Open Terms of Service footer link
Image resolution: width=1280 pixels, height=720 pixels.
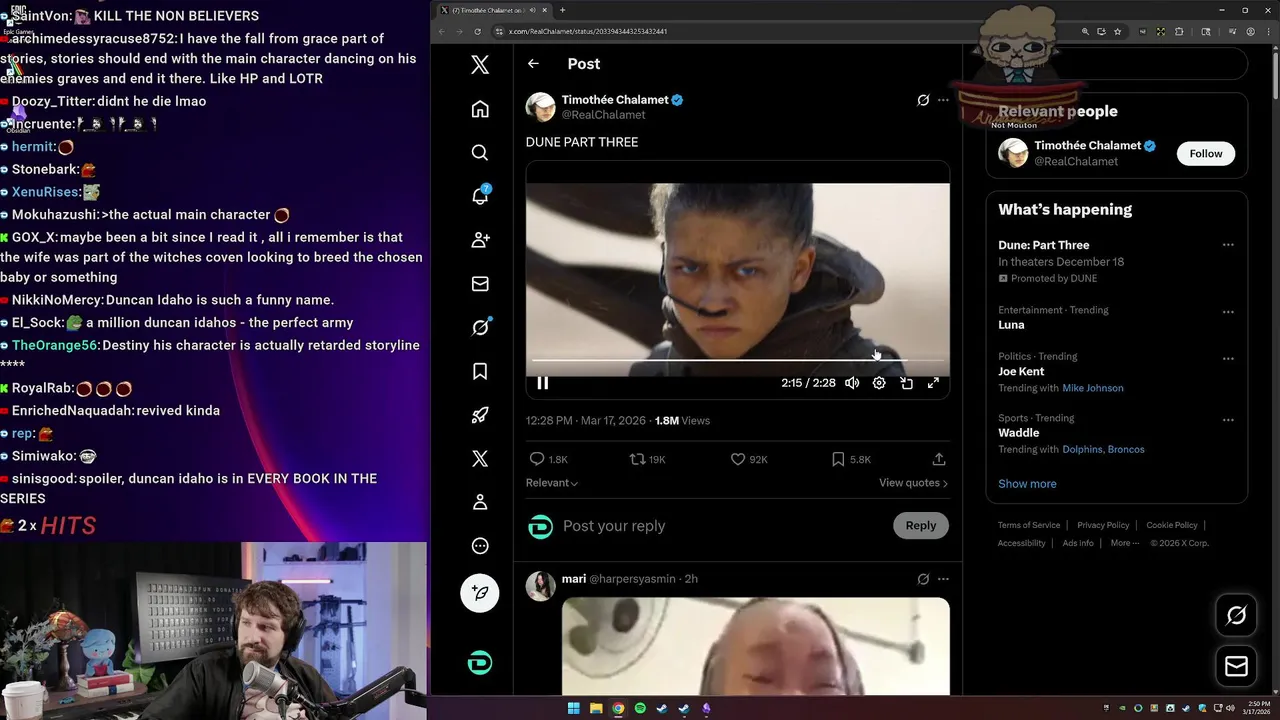[1029, 525]
